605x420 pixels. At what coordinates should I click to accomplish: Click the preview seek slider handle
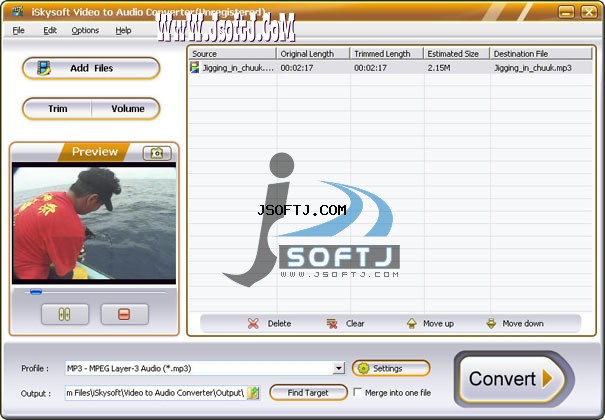click(35, 292)
